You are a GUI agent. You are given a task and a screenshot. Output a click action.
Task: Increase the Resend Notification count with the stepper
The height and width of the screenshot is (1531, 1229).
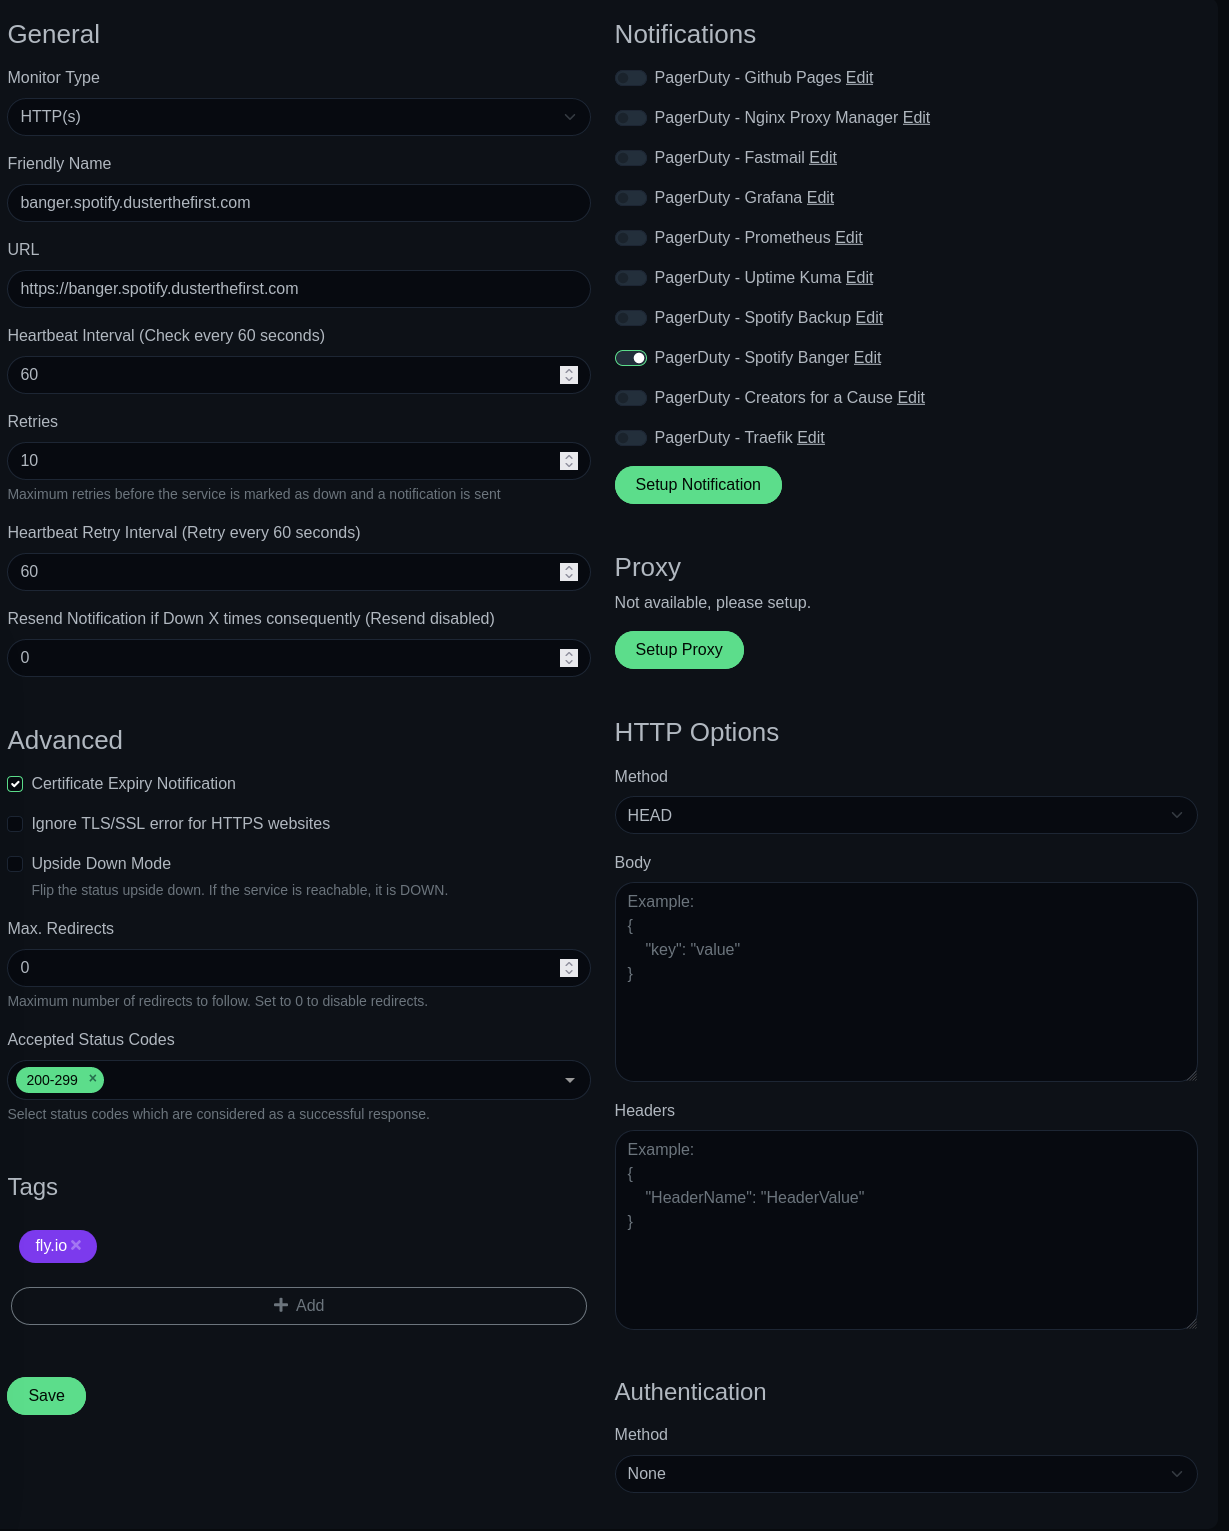pos(569,653)
